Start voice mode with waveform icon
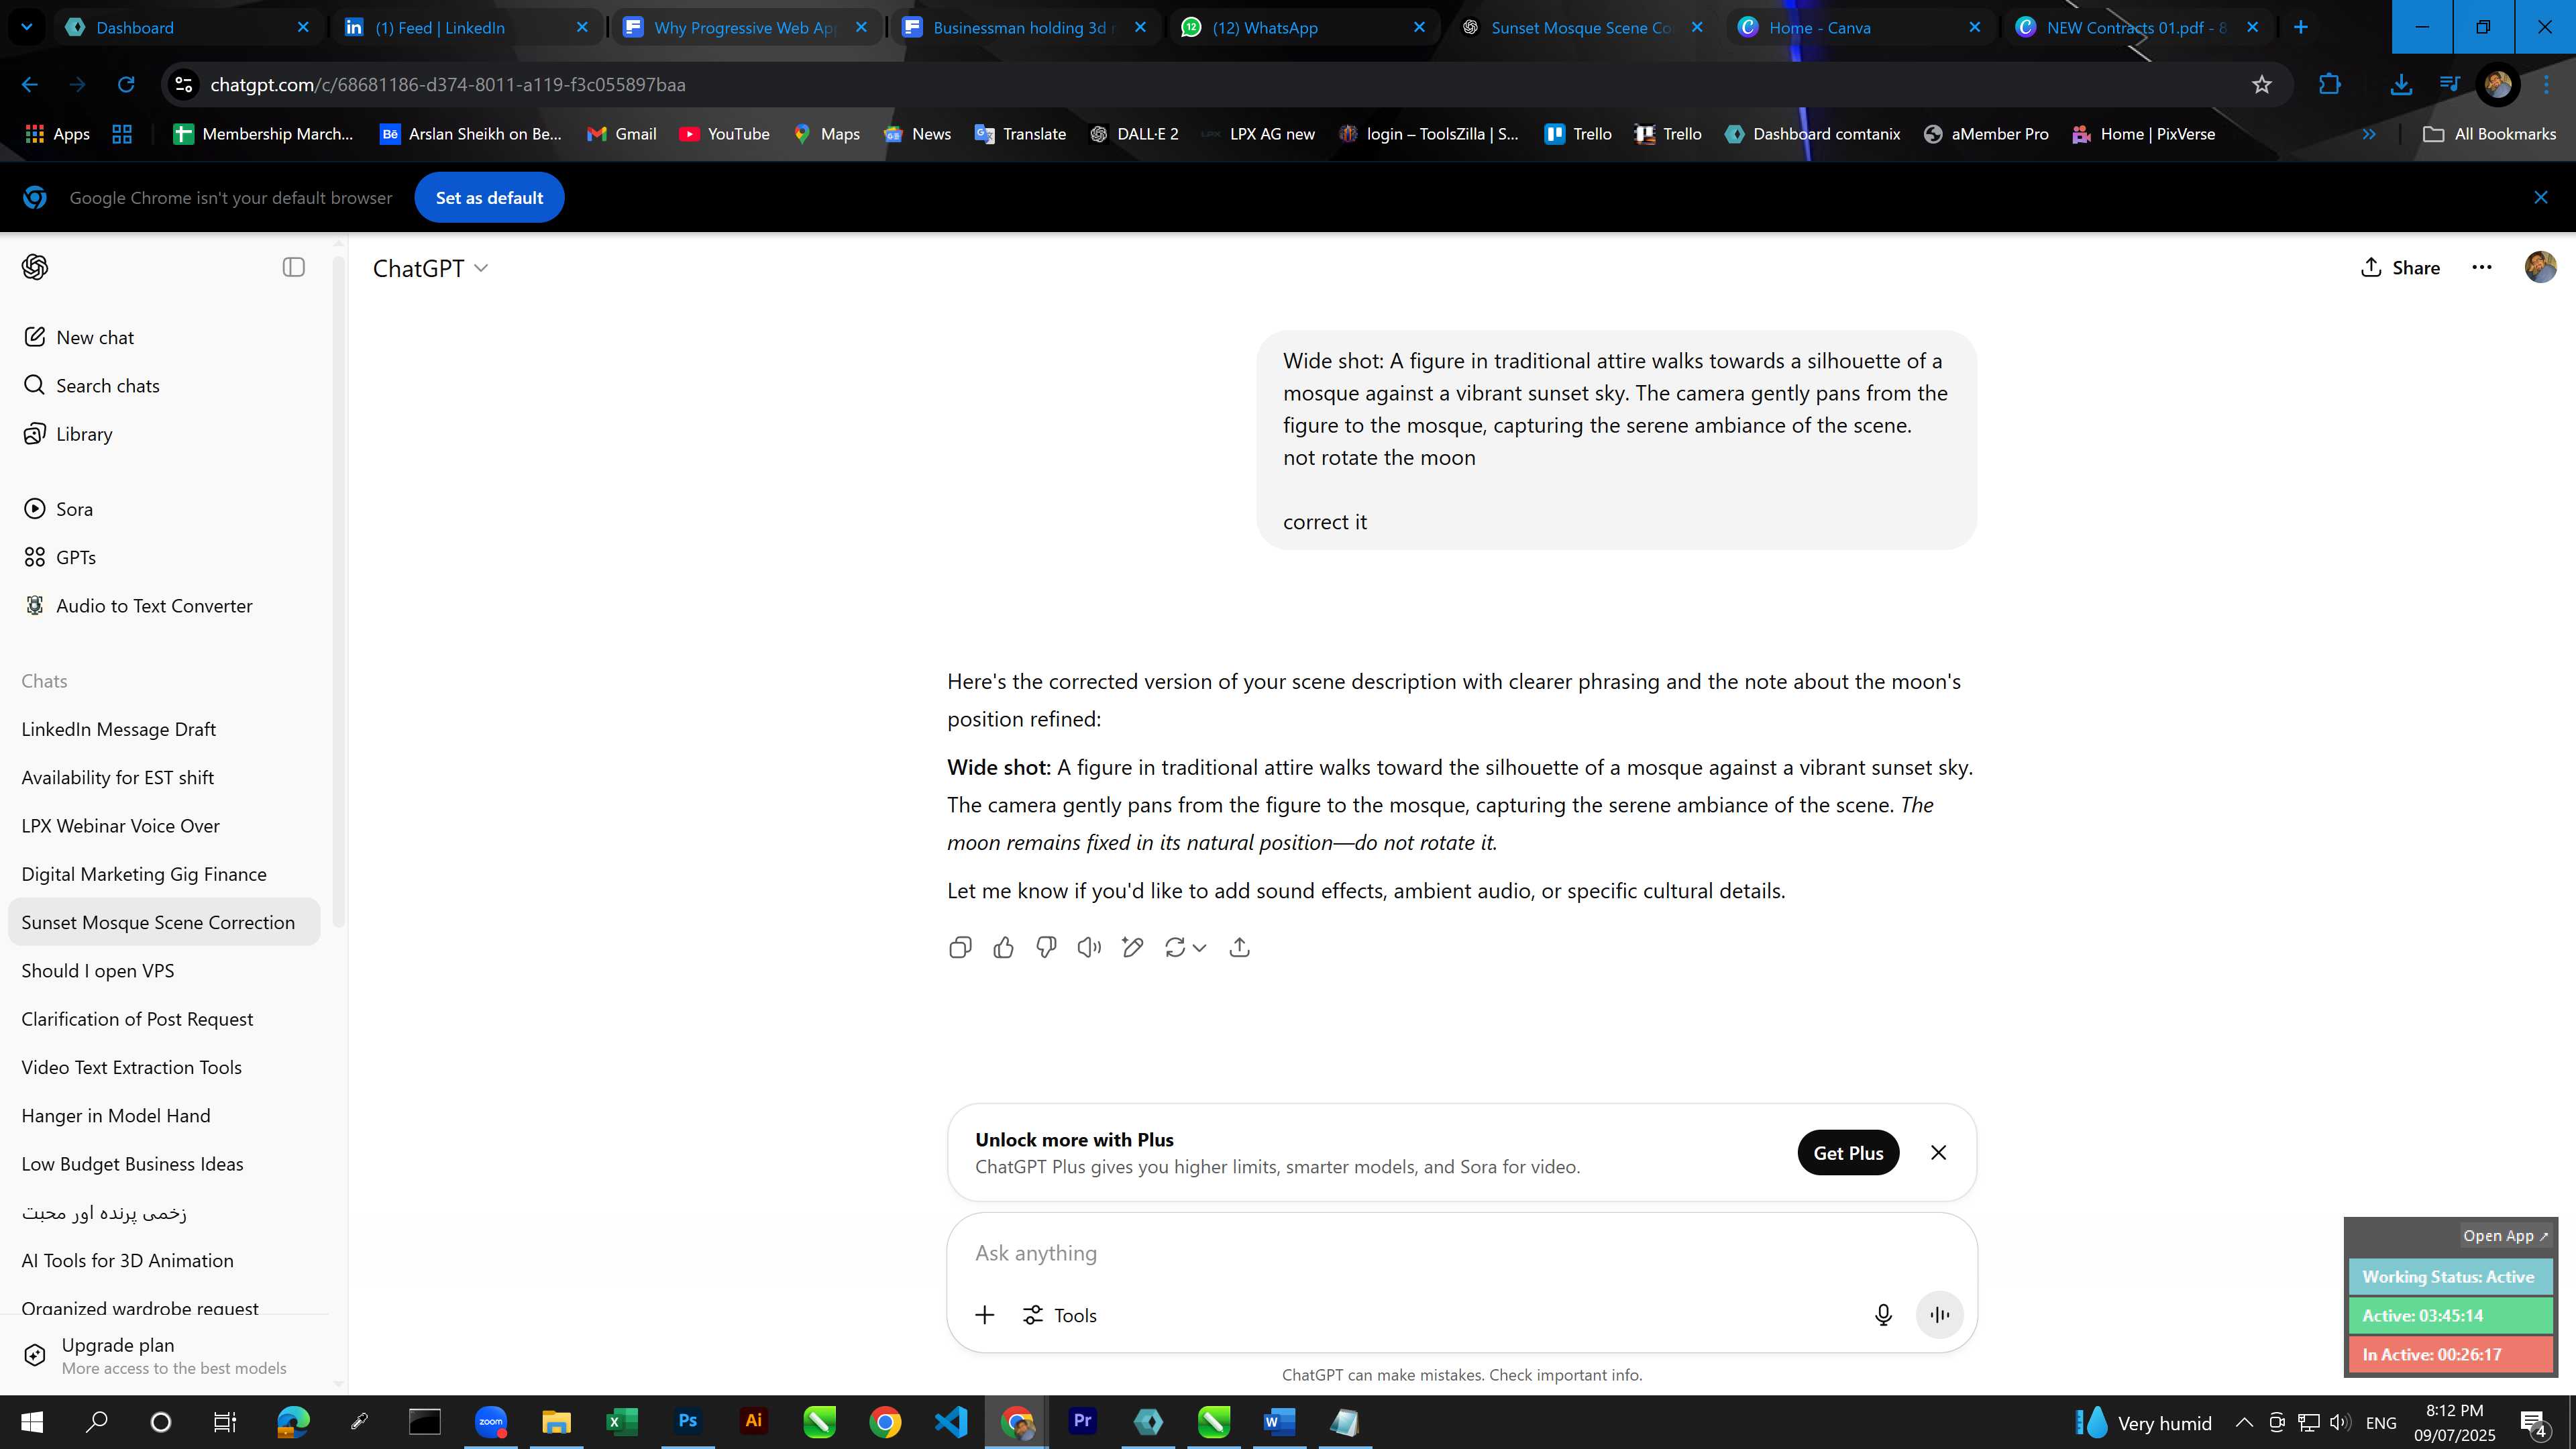 point(1939,1315)
